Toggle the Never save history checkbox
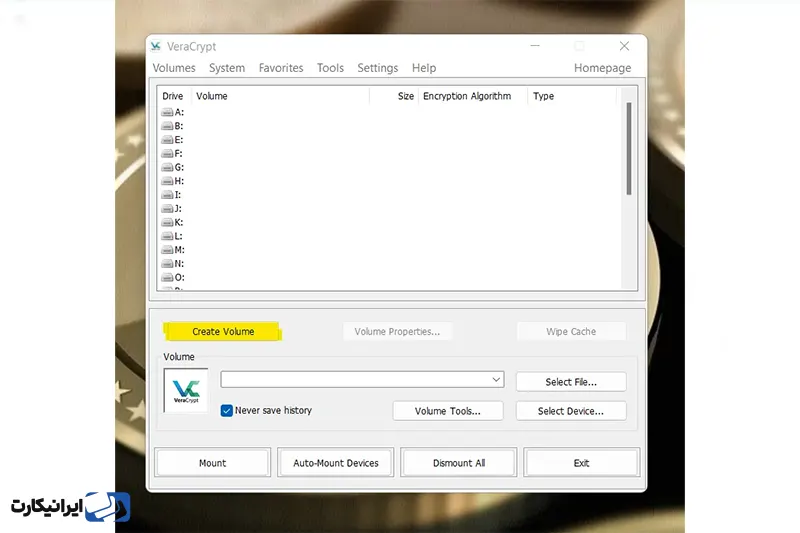This screenshot has width=800, height=533. point(227,411)
